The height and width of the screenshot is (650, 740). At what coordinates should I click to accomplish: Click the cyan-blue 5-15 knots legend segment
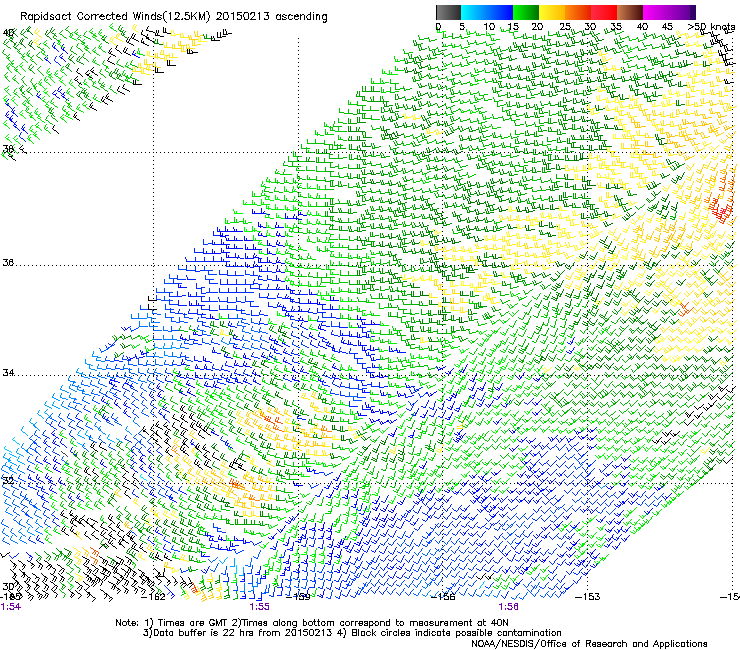pos(487,12)
